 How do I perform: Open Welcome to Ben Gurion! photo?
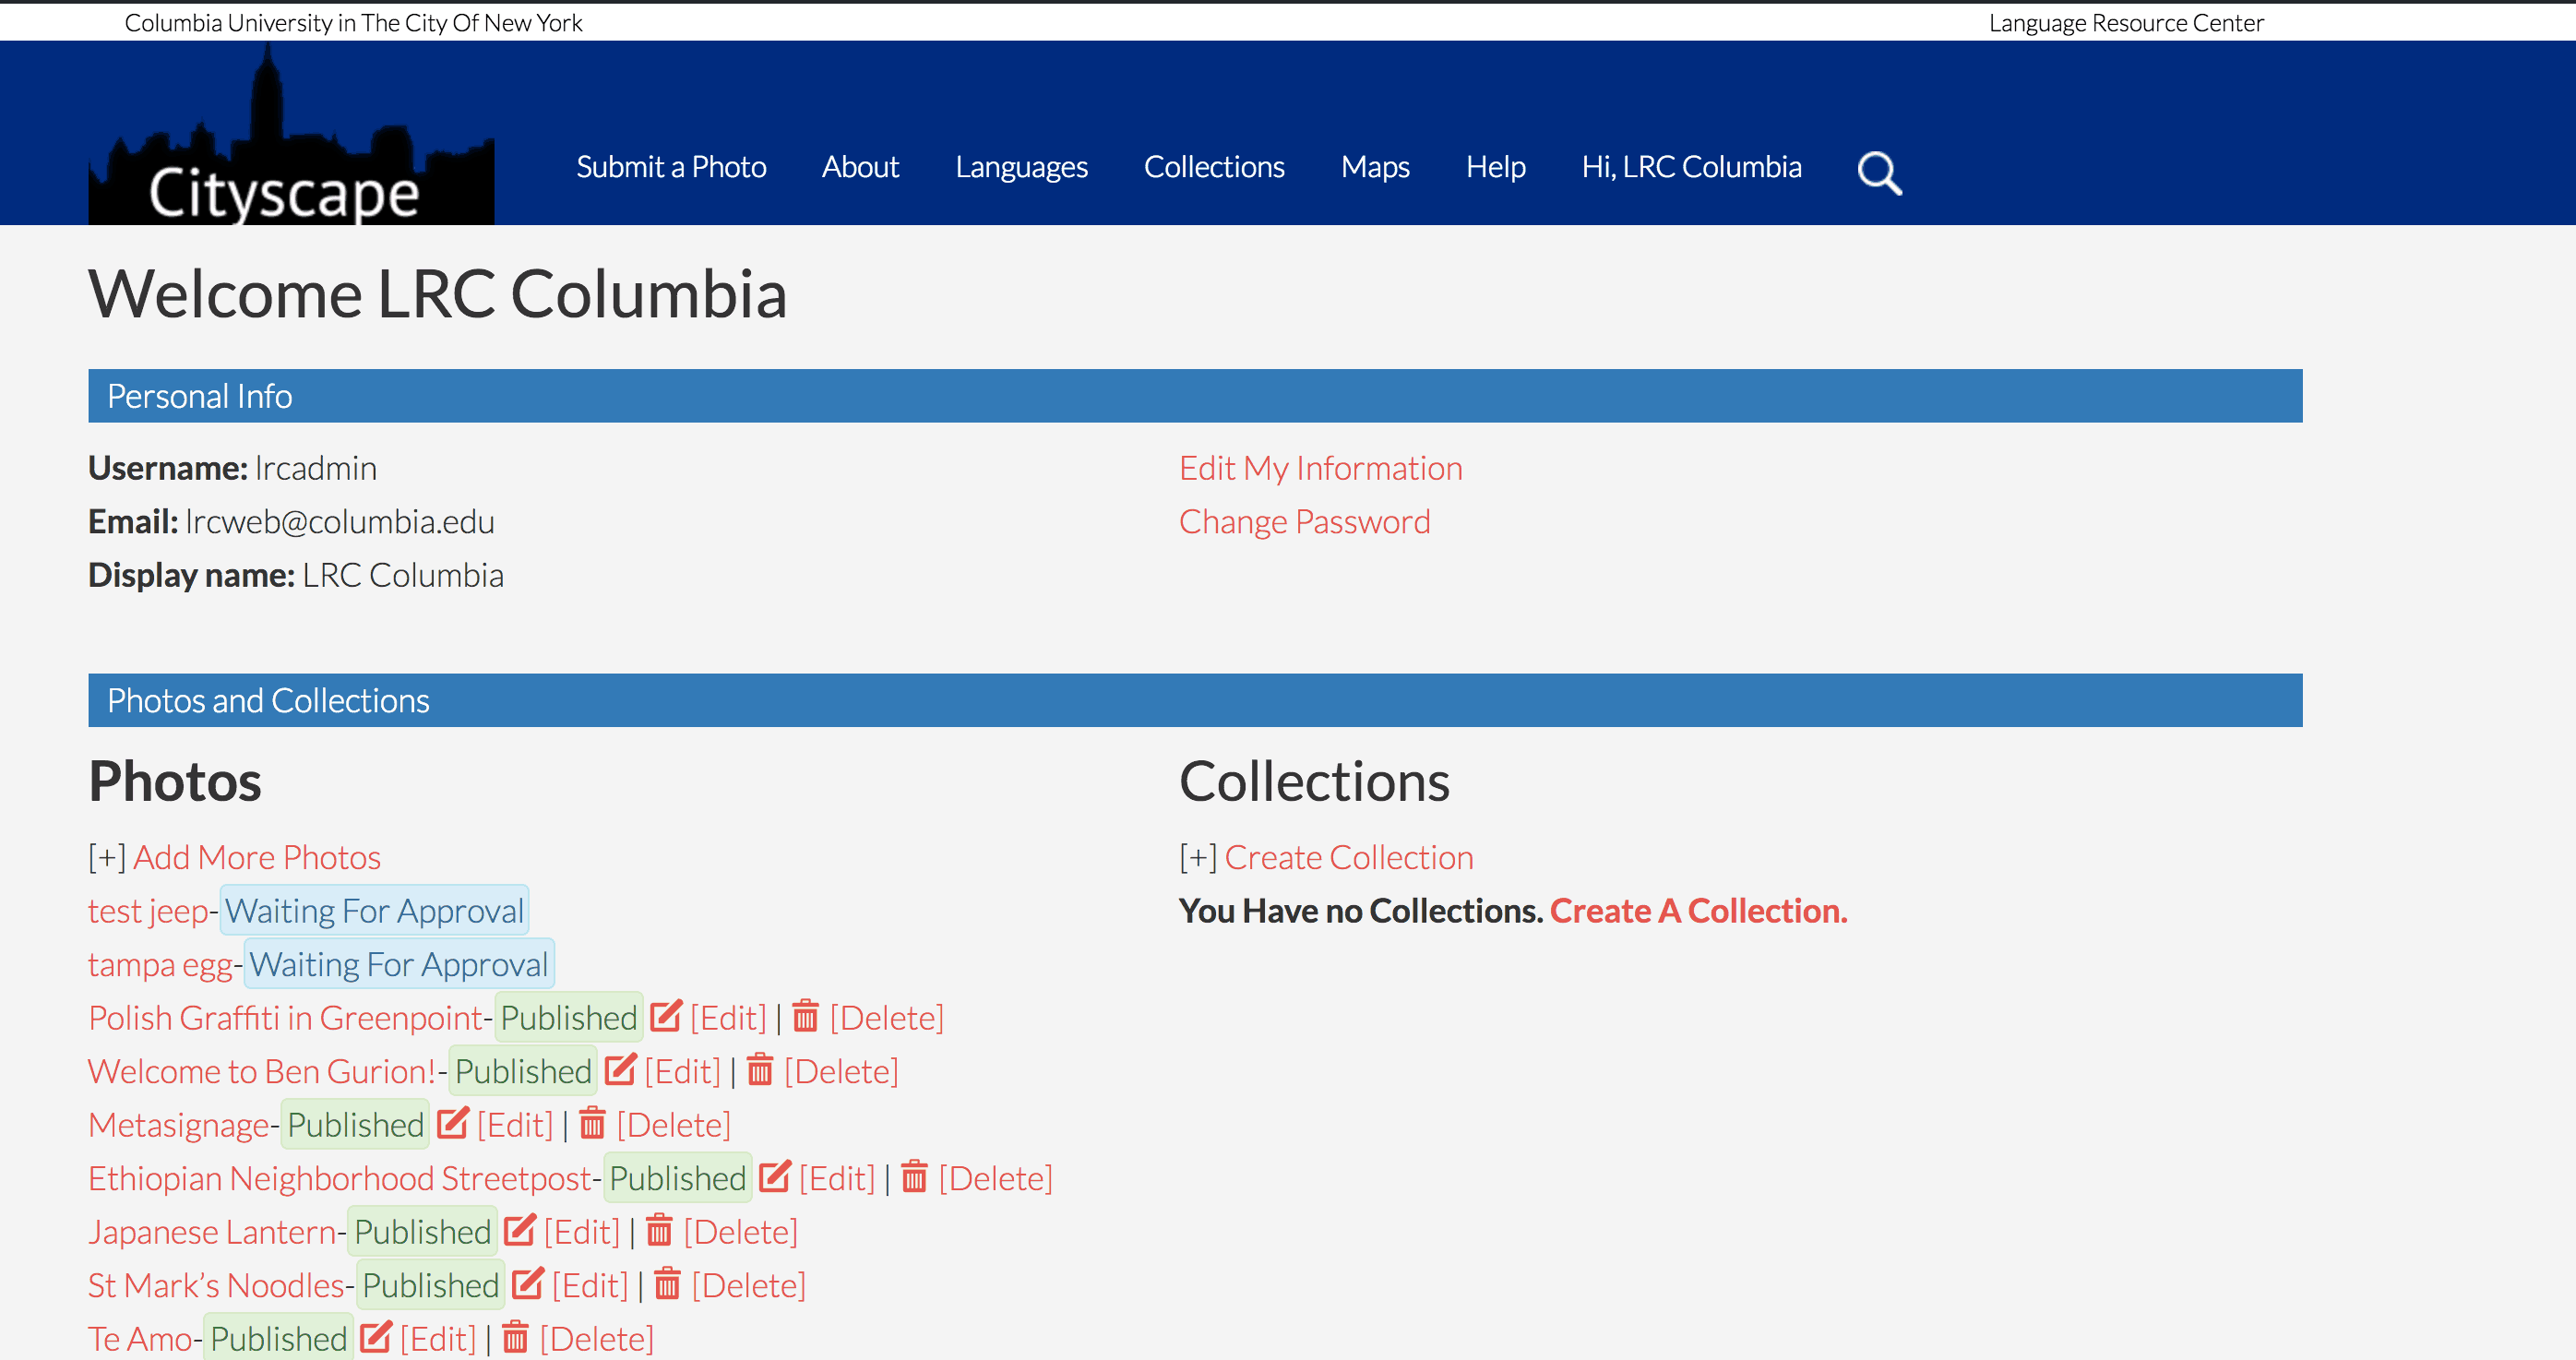pos(262,1072)
